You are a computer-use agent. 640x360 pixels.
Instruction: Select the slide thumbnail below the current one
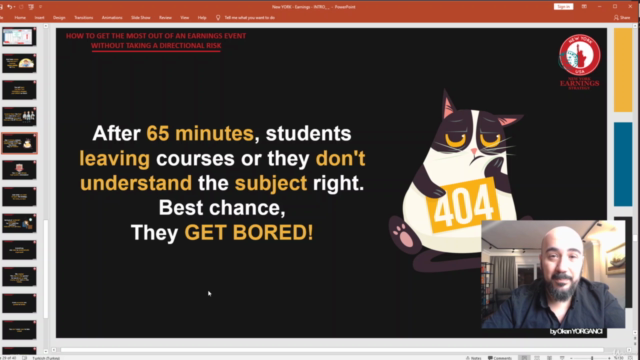click(x=19, y=170)
